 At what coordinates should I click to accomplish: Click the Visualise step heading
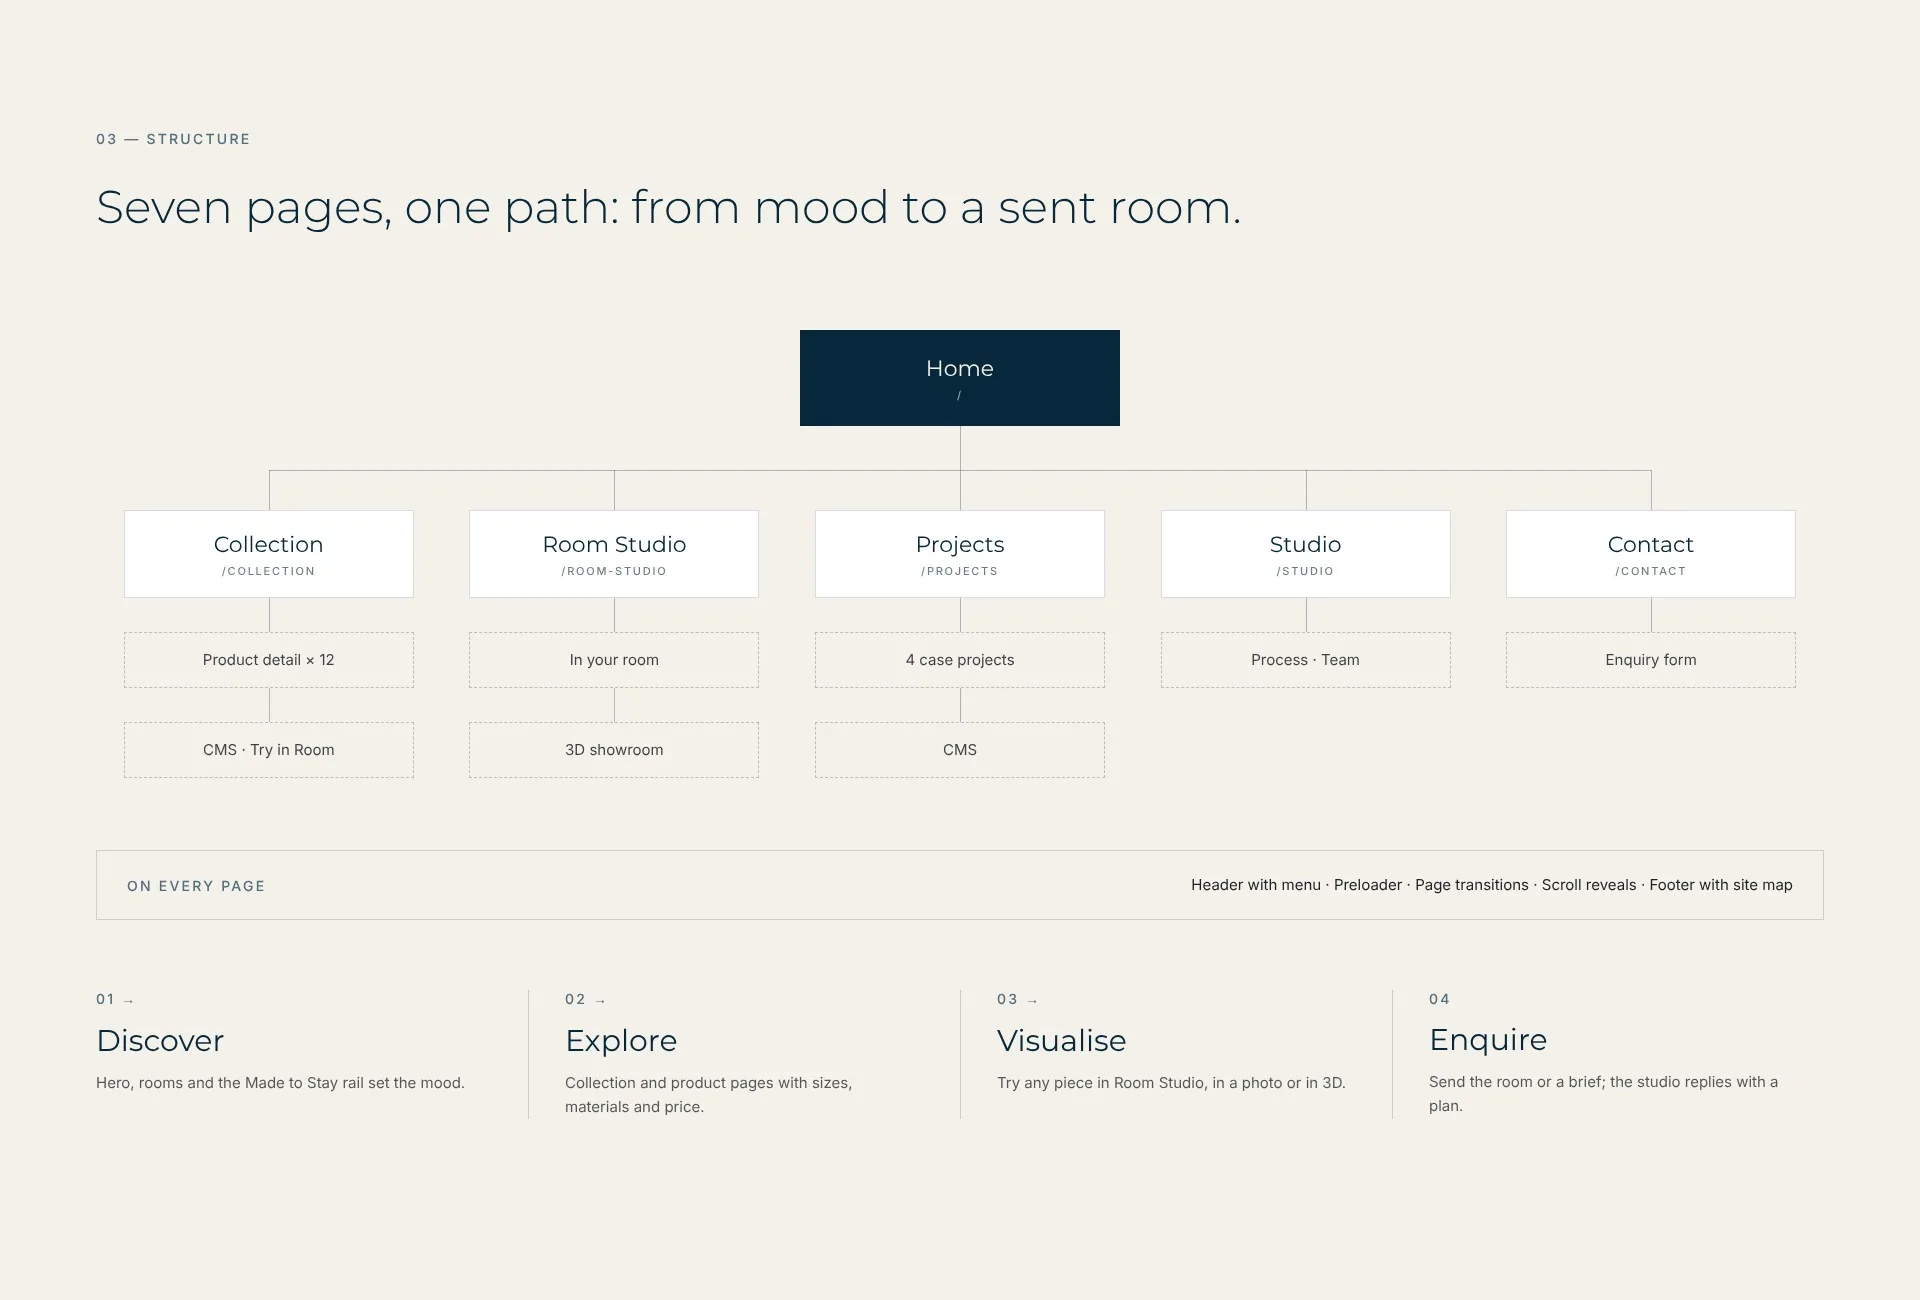pos(1062,1041)
